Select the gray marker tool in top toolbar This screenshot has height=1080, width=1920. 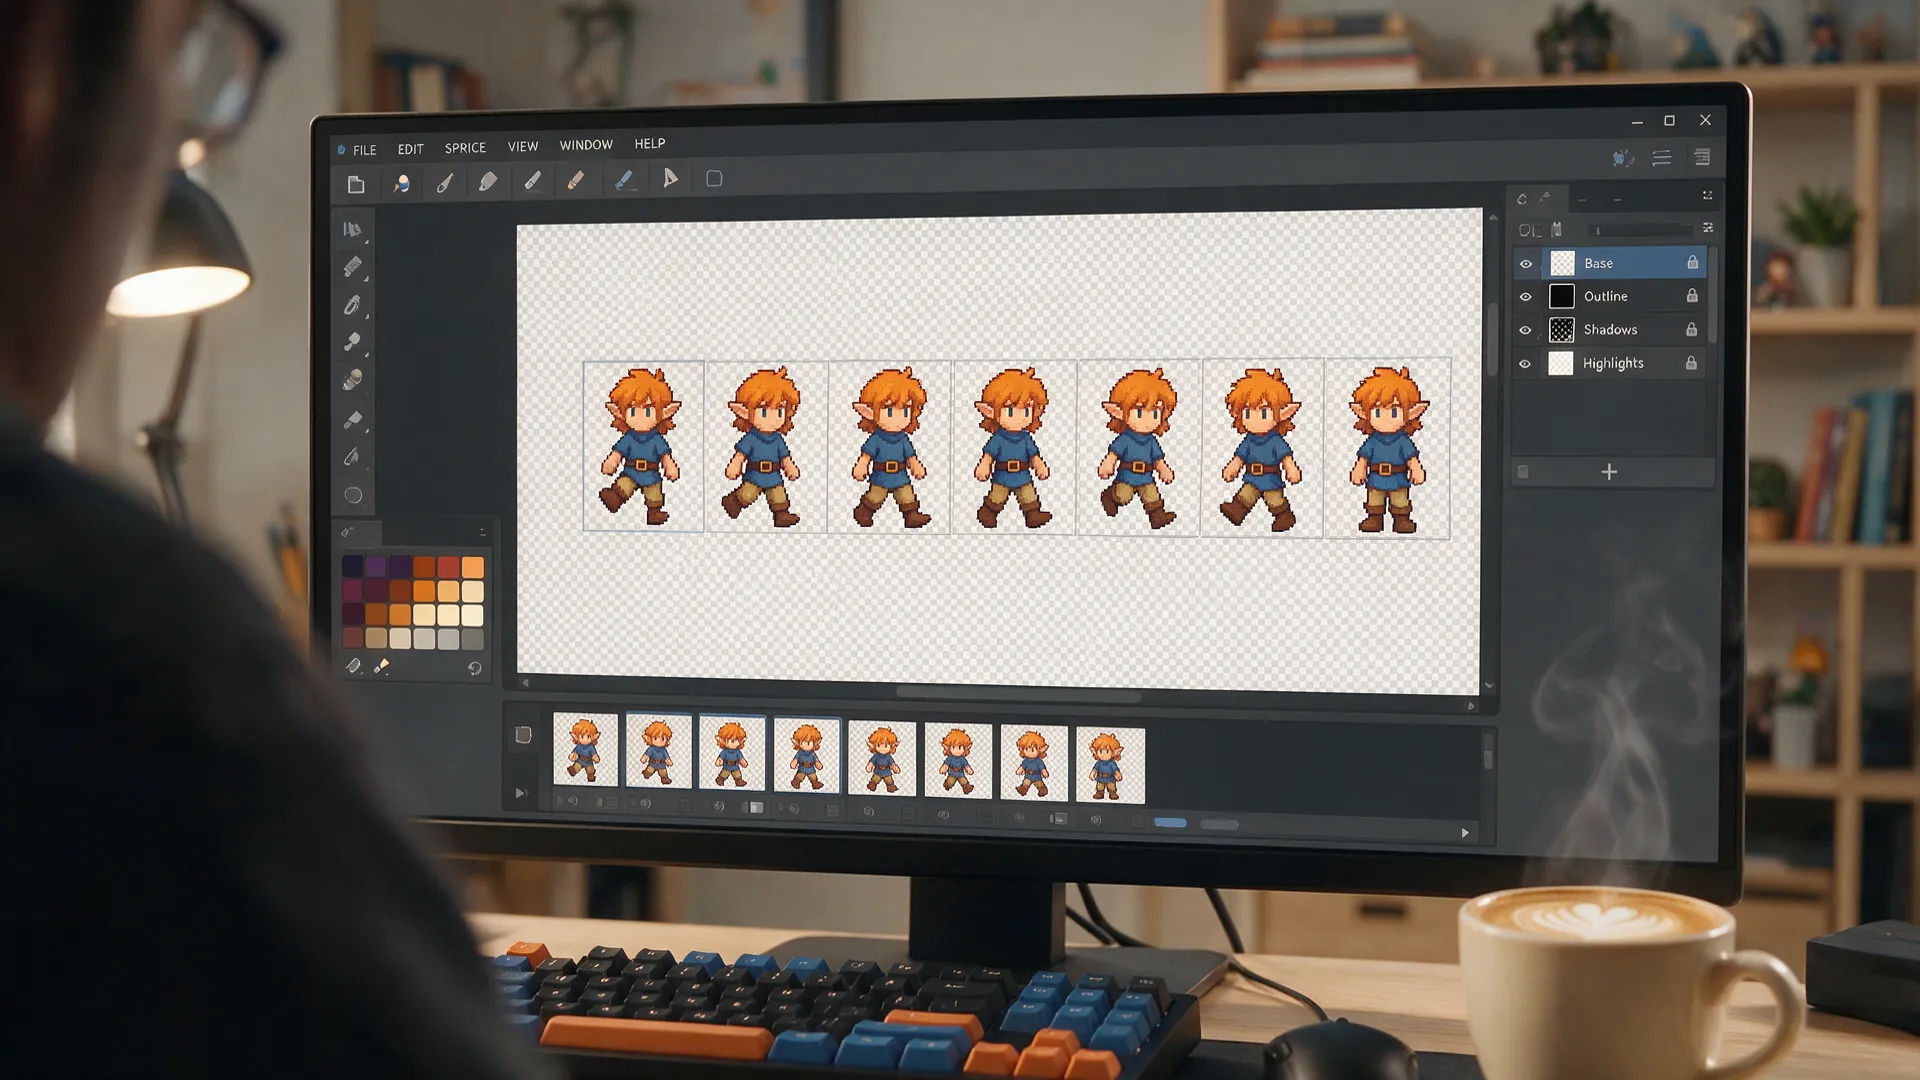click(x=488, y=181)
